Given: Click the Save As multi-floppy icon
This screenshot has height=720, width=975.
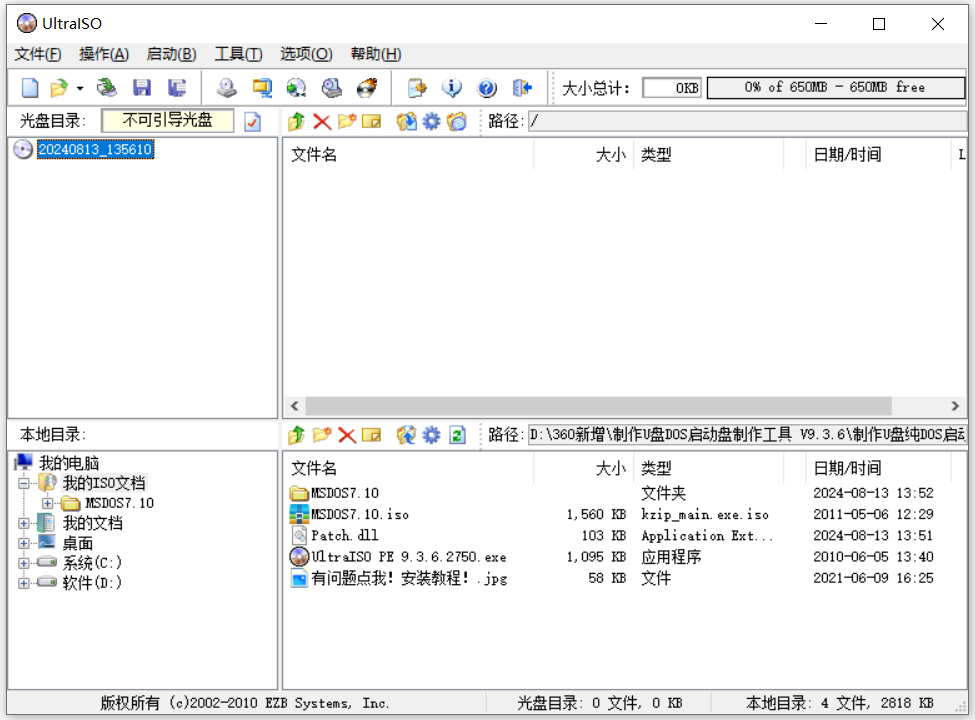Looking at the screenshot, I should pos(177,88).
